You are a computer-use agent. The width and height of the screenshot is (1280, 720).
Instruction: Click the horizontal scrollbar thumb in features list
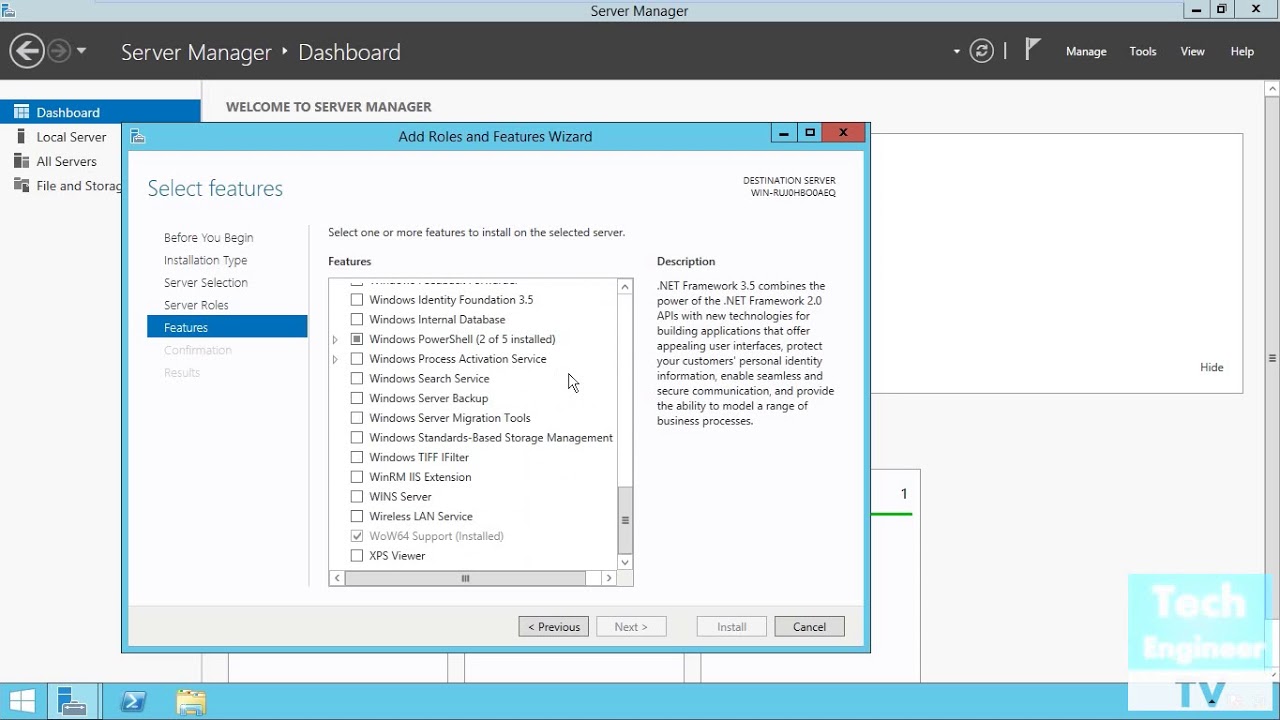465,578
